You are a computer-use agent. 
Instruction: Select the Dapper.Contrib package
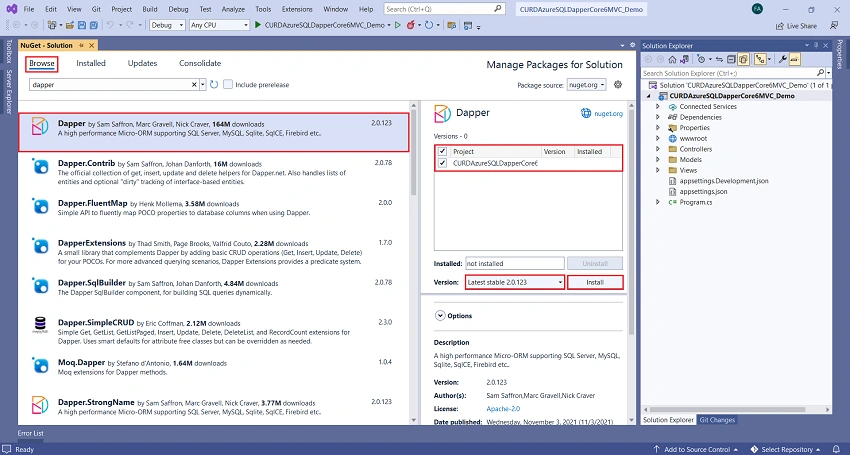[x=214, y=172]
